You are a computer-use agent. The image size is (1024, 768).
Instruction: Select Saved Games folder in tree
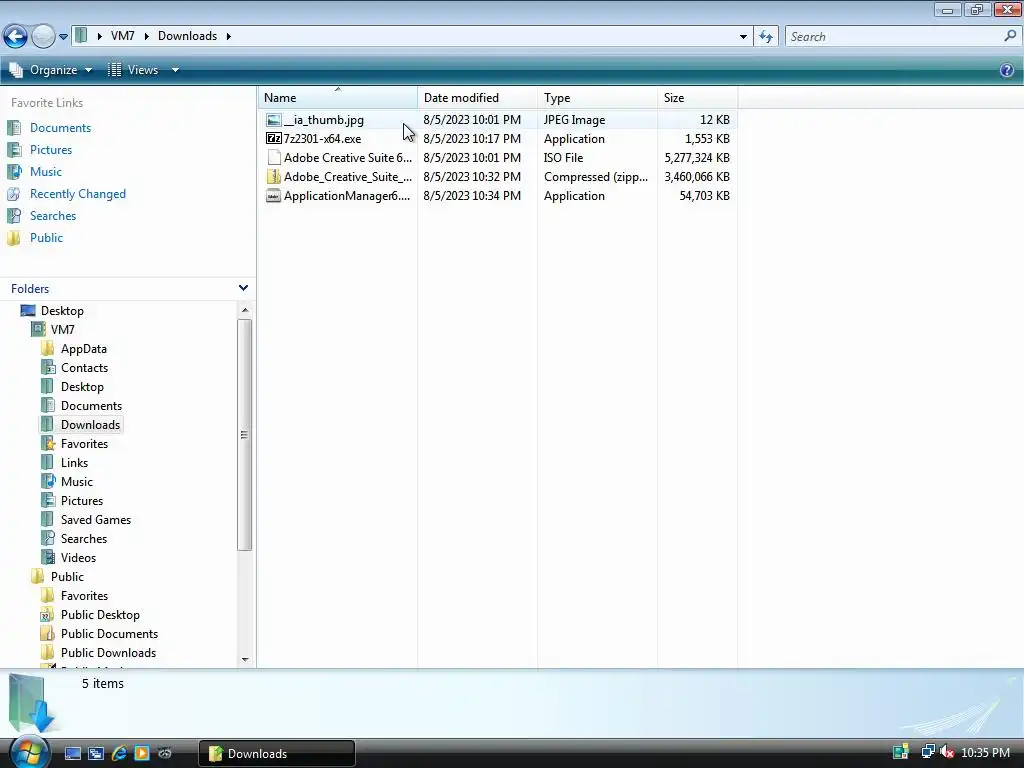pos(96,520)
